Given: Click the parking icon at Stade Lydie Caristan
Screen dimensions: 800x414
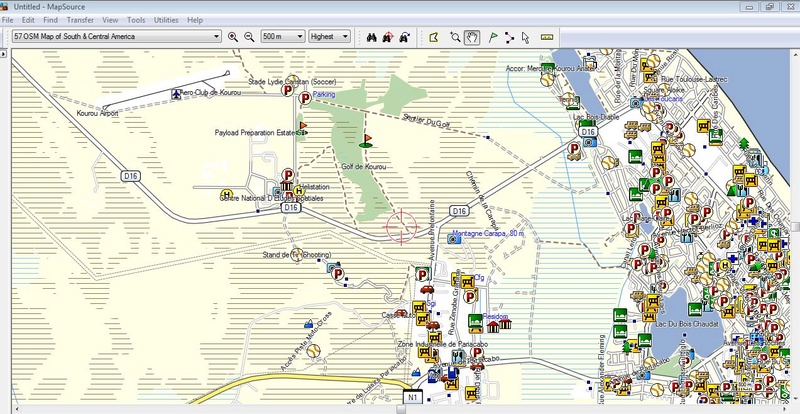Looking at the screenshot, I should 288,90.
